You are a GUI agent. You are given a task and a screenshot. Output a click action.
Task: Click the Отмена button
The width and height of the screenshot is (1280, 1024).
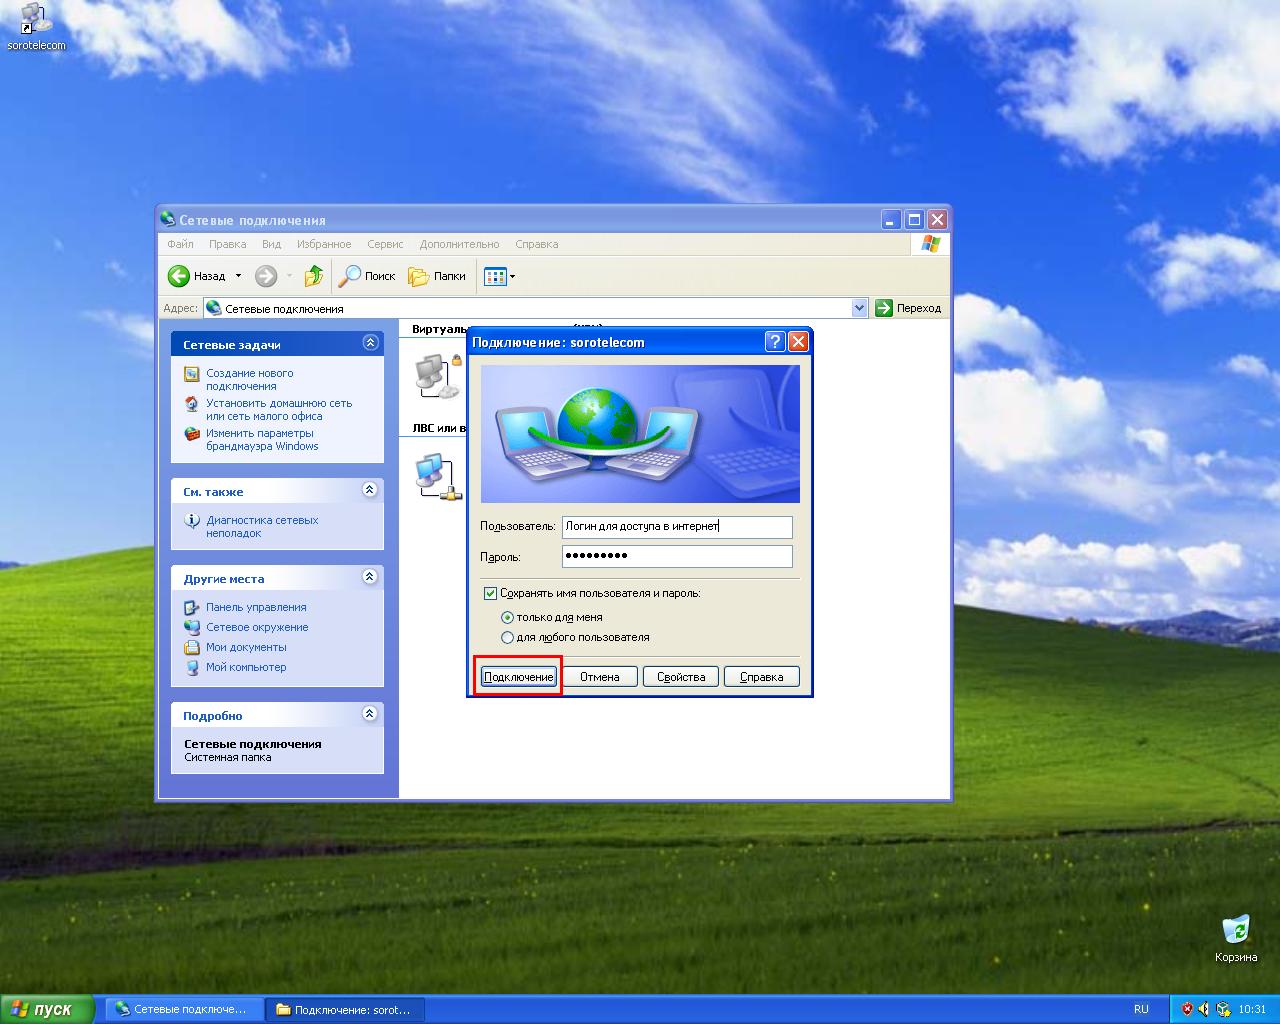tap(600, 677)
